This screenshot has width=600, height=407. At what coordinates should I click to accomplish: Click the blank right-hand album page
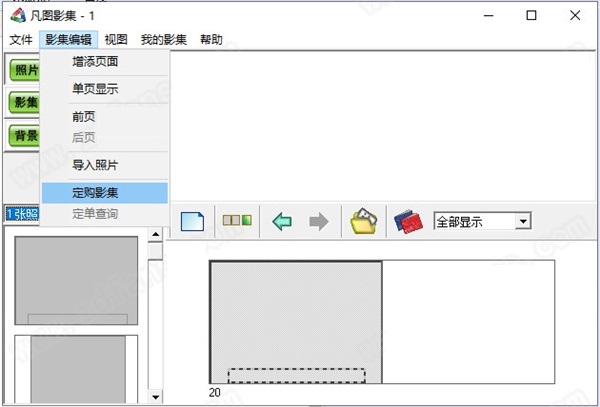point(468,322)
